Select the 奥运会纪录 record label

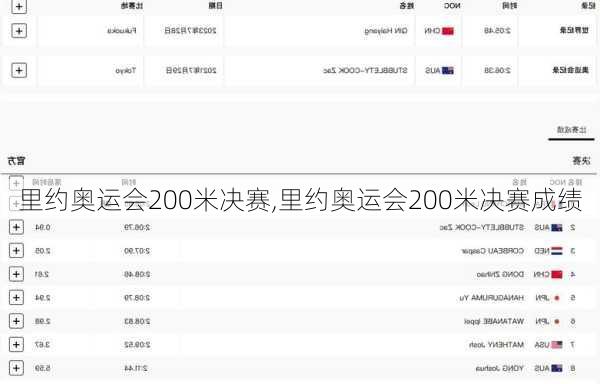(x=571, y=70)
